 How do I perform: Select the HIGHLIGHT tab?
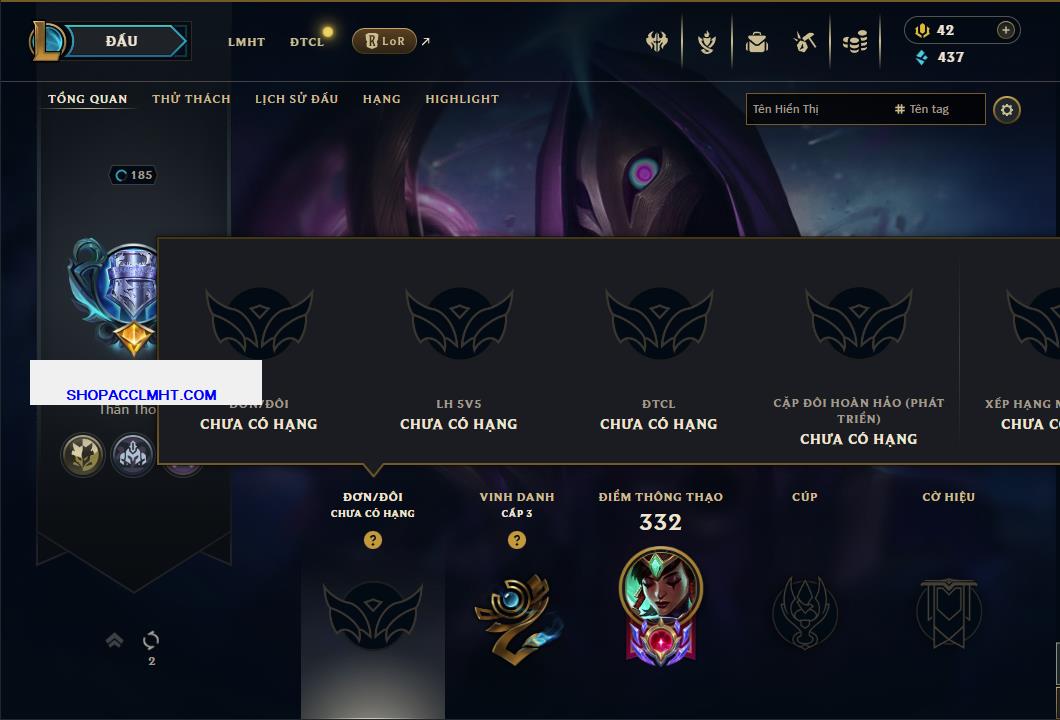(x=462, y=99)
